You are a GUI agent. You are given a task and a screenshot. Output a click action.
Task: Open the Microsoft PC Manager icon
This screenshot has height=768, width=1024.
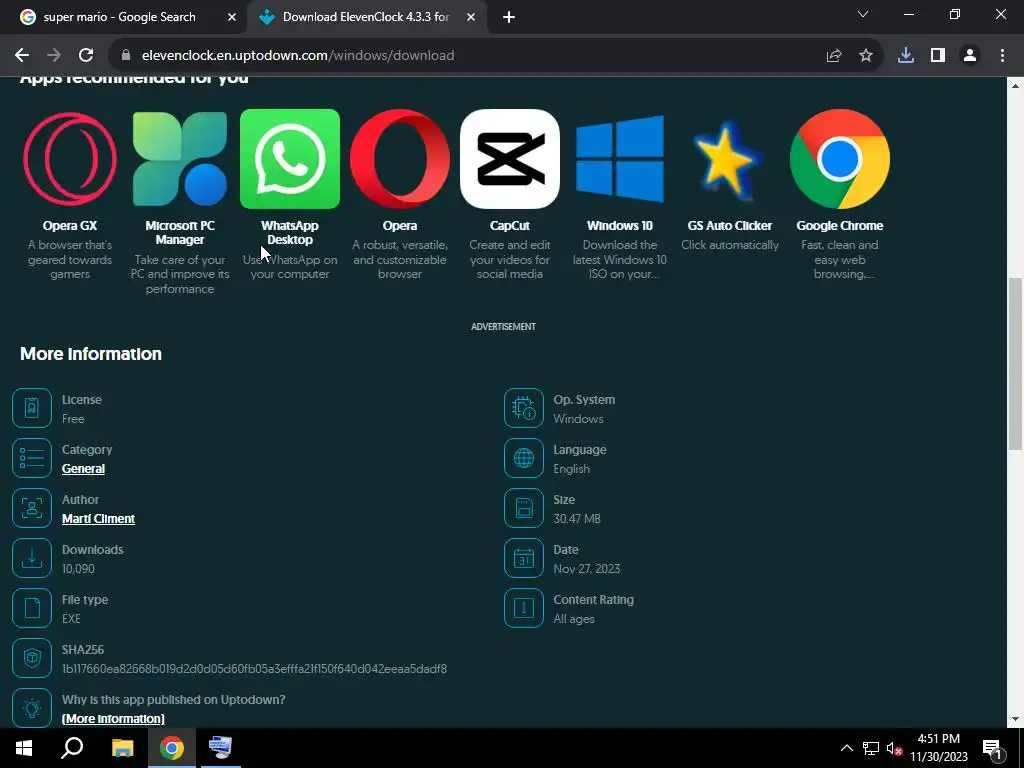(x=180, y=159)
